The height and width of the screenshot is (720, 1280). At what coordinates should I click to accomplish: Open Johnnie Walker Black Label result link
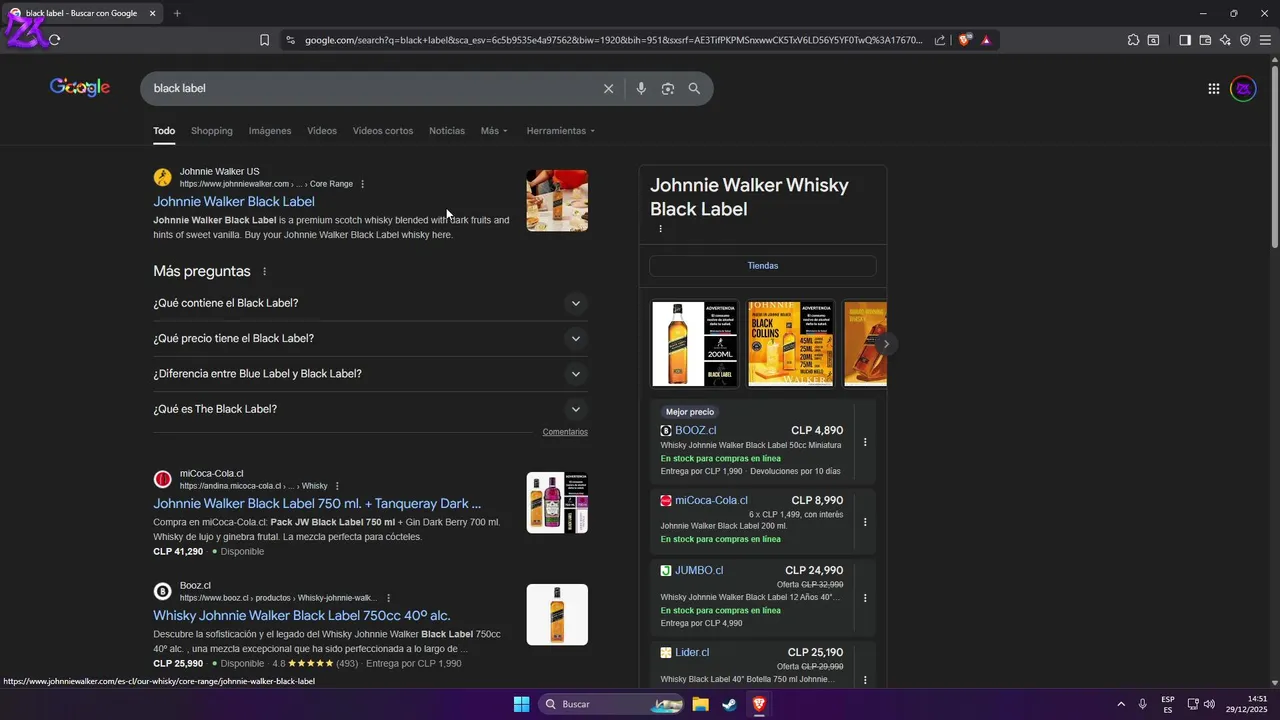pyautogui.click(x=234, y=202)
